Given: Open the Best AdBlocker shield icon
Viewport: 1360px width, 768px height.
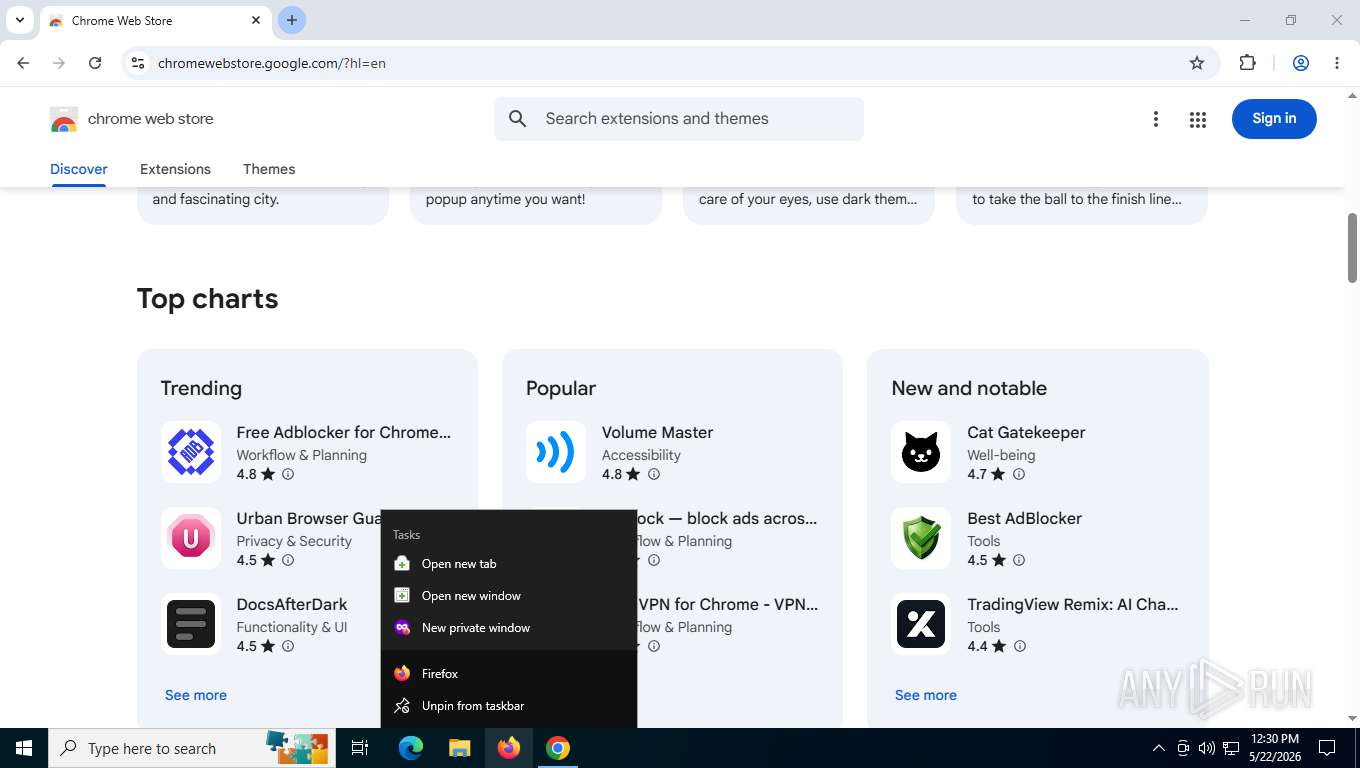Looking at the screenshot, I should point(921,538).
